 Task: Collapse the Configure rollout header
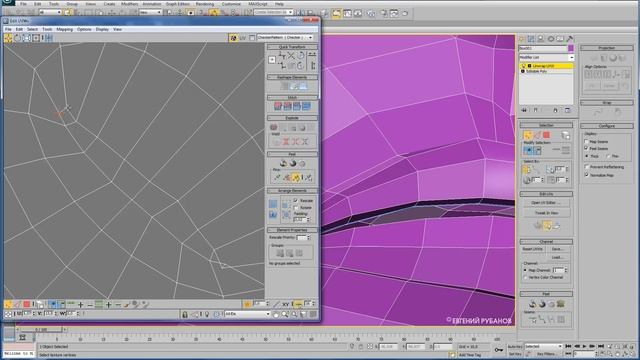[607, 126]
